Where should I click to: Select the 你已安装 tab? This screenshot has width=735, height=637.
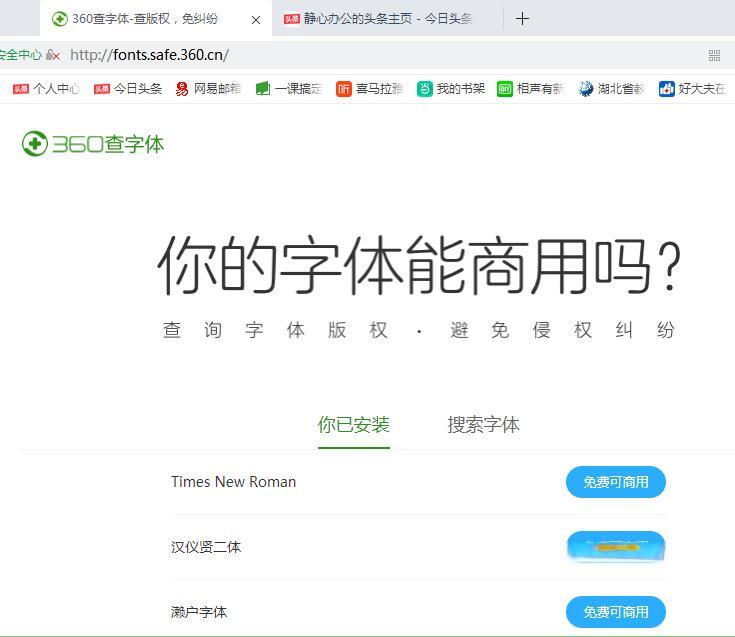click(354, 425)
